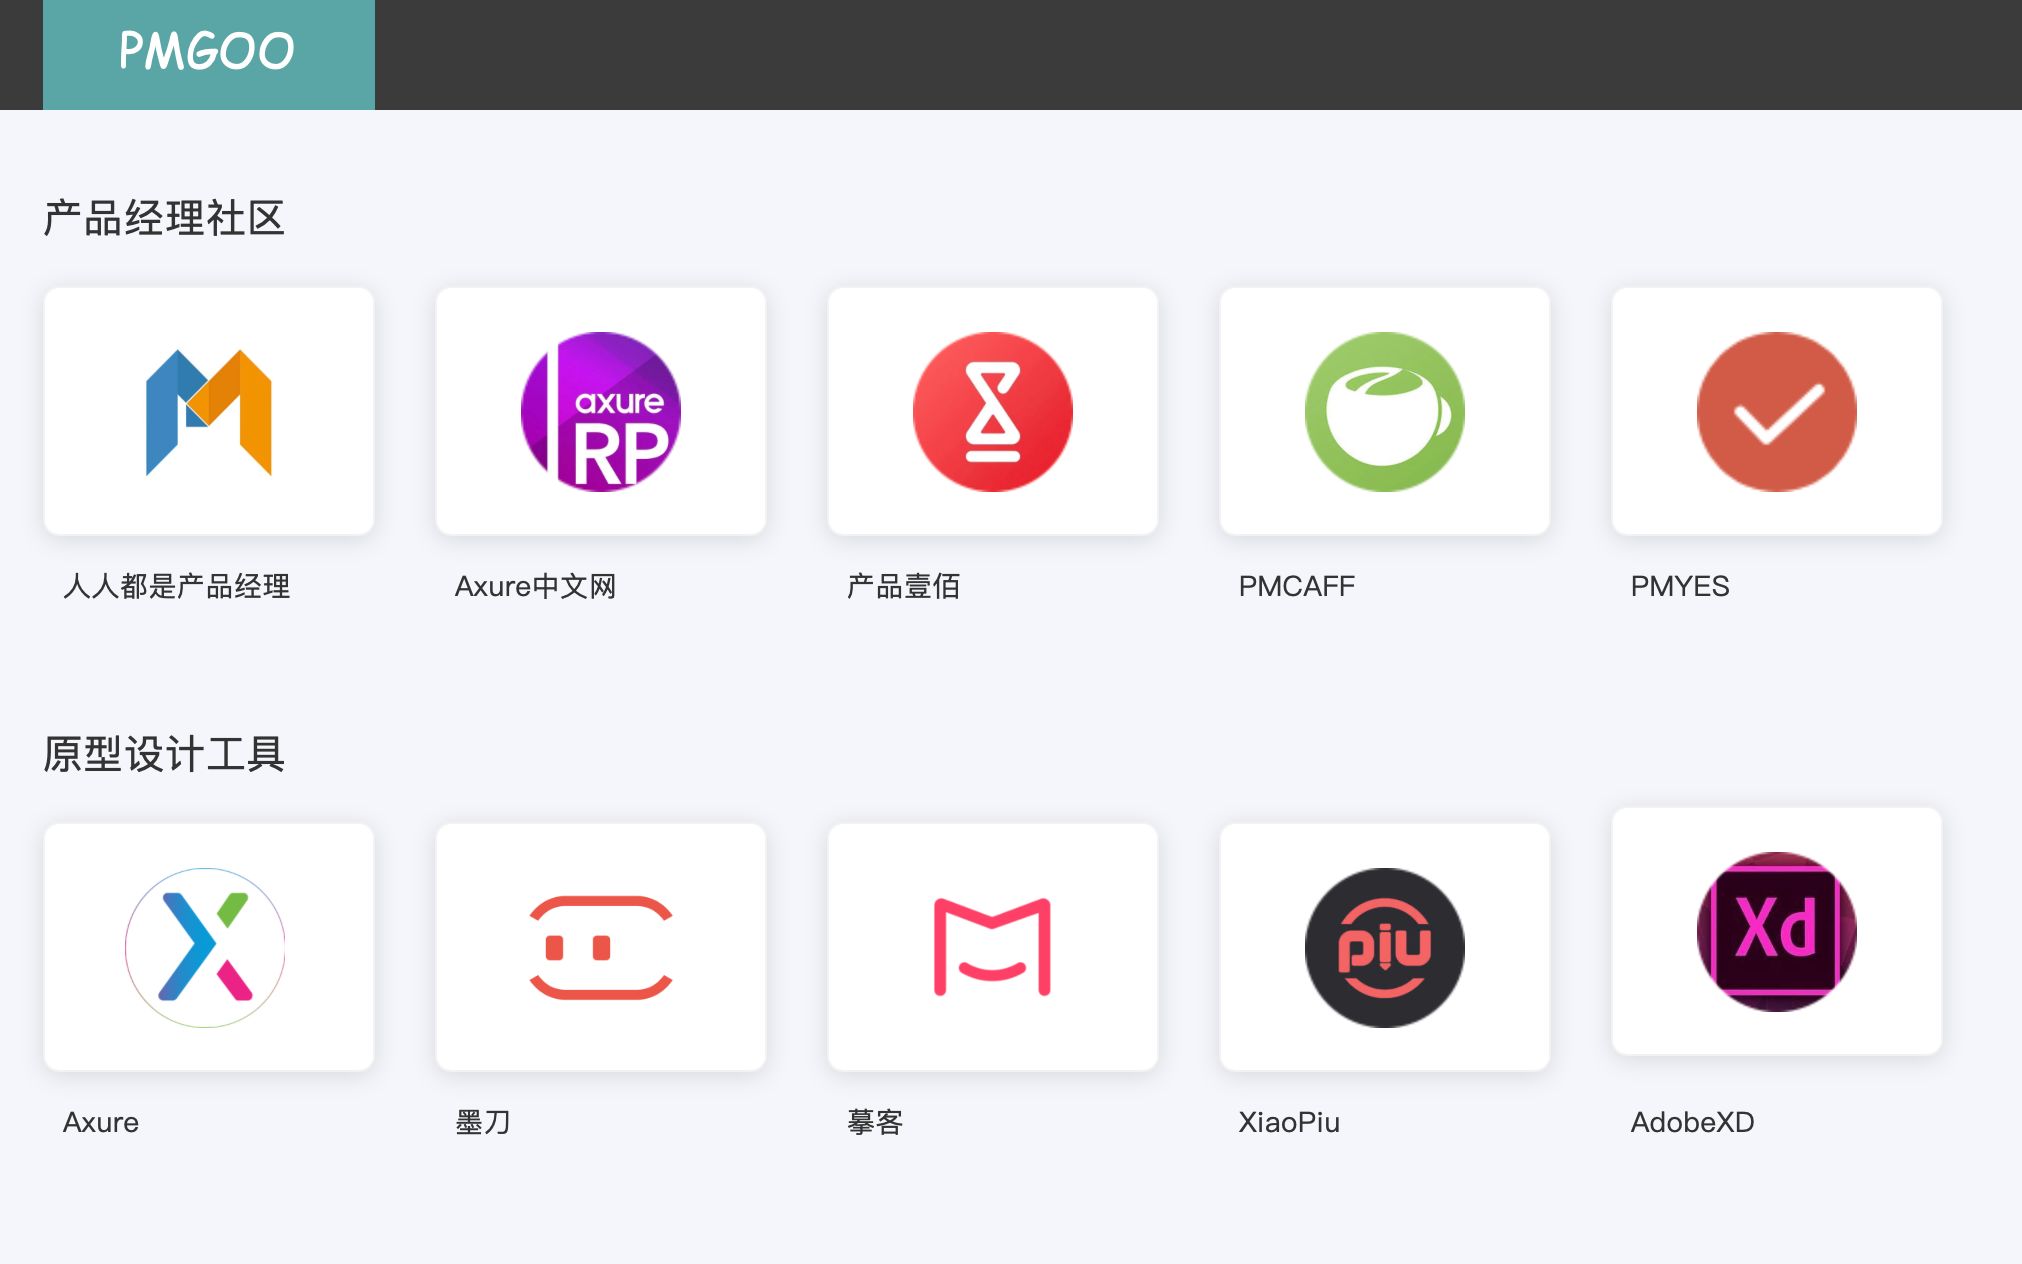The image size is (2022, 1264).
Task: Click the 产品经理社区 section heading
Action: (x=164, y=218)
